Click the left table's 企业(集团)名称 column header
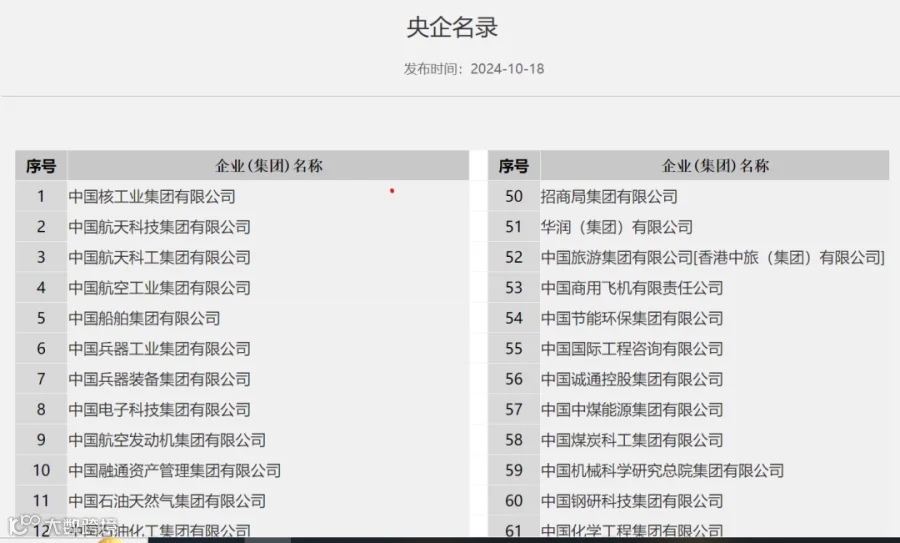Screen dimensions: 900x543 pyautogui.click(x=269, y=166)
